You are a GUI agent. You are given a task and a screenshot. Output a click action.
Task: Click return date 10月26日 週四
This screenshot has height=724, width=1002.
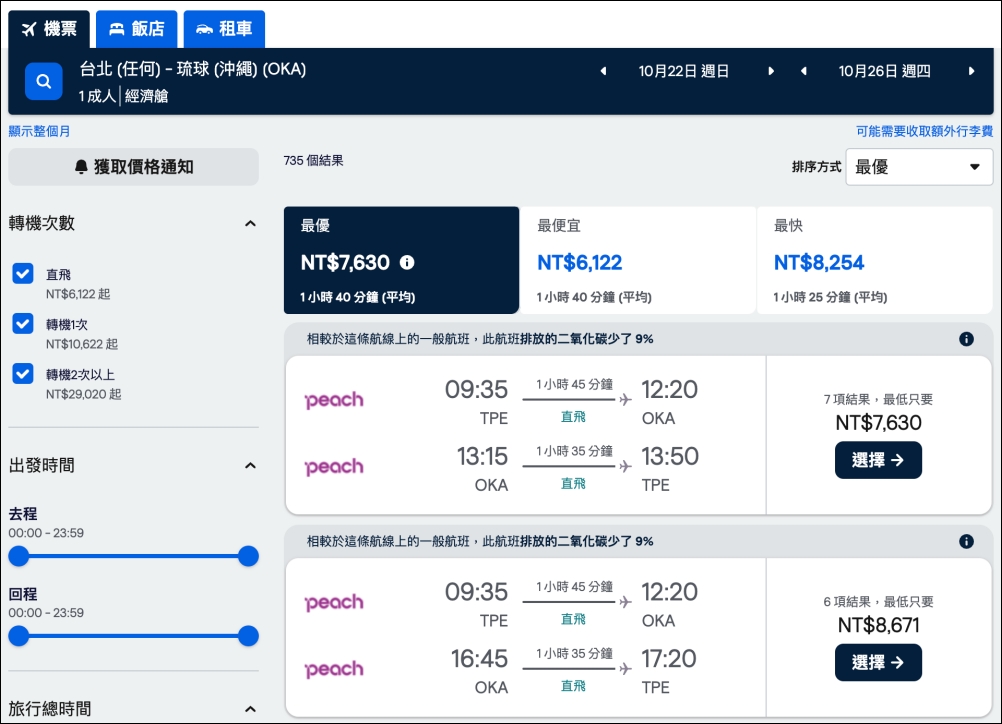(x=884, y=71)
